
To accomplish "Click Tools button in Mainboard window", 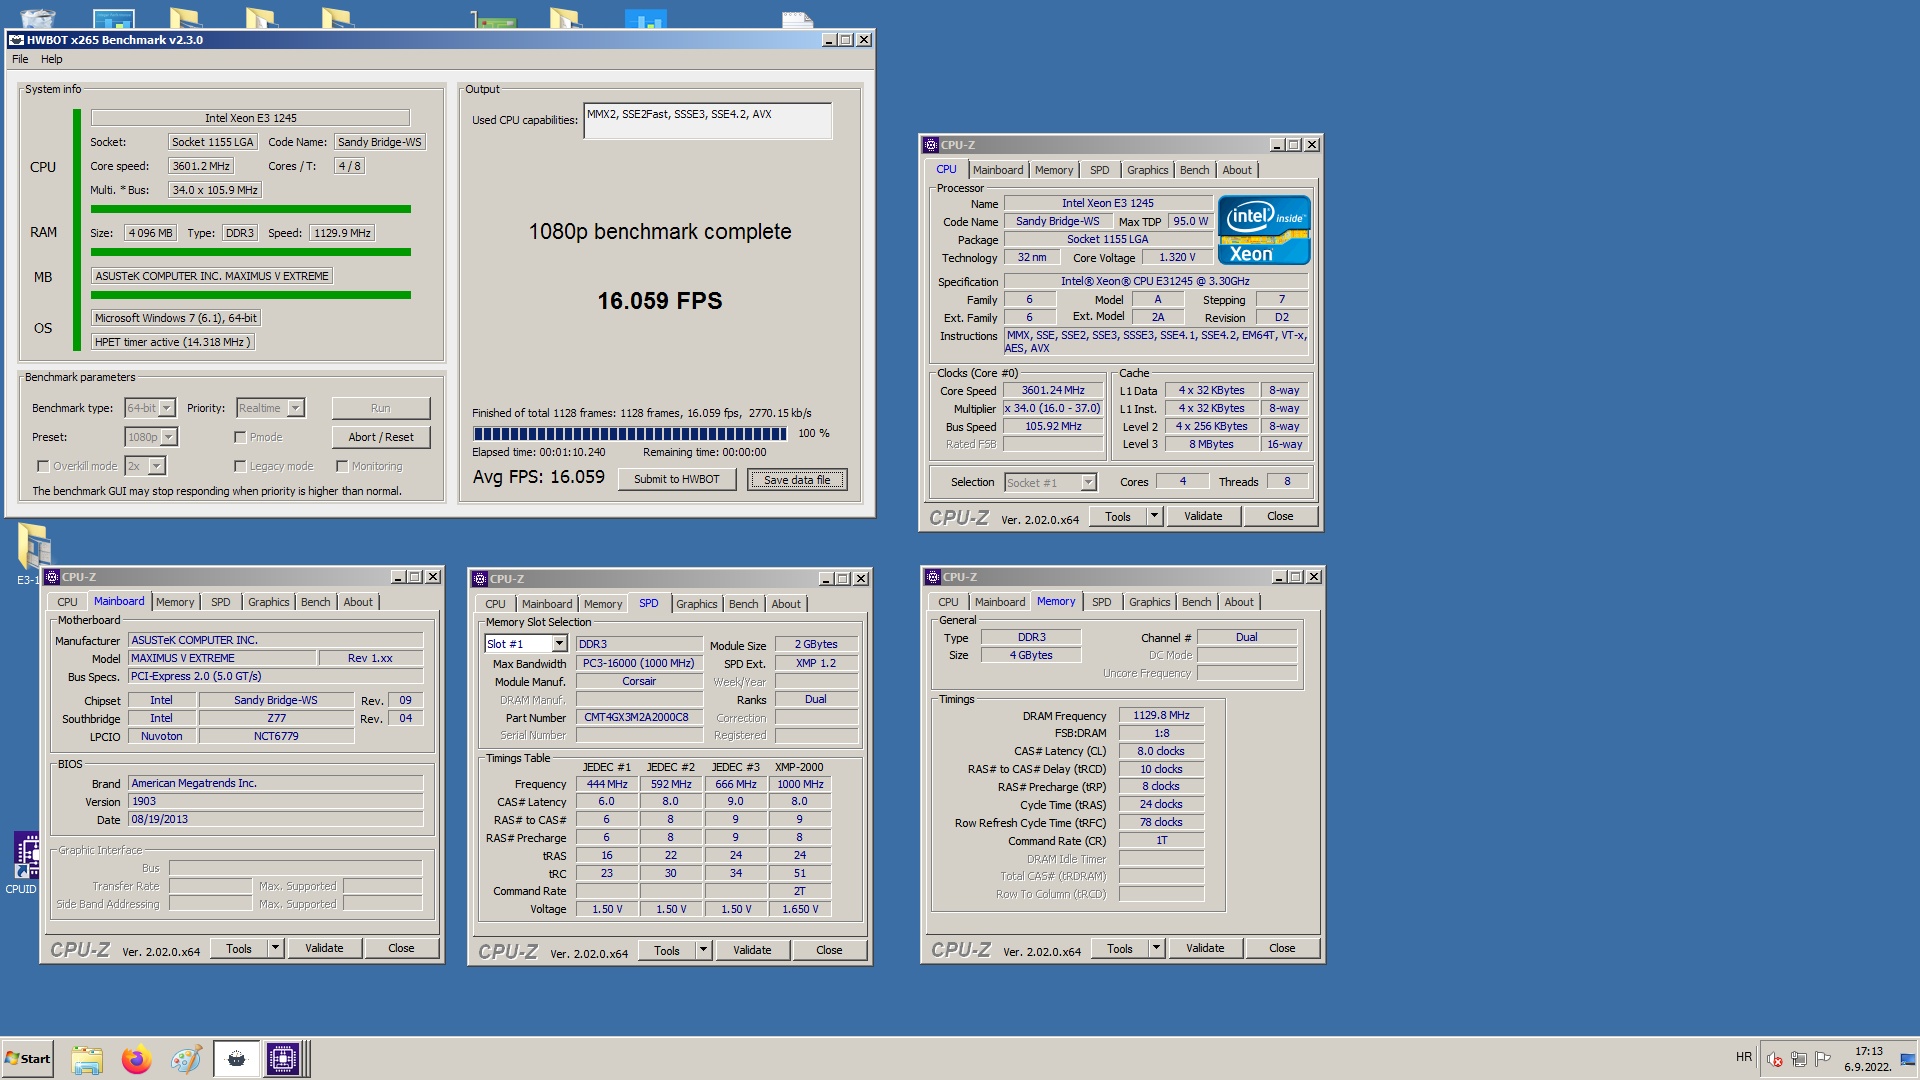I will pyautogui.click(x=239, y=948).
